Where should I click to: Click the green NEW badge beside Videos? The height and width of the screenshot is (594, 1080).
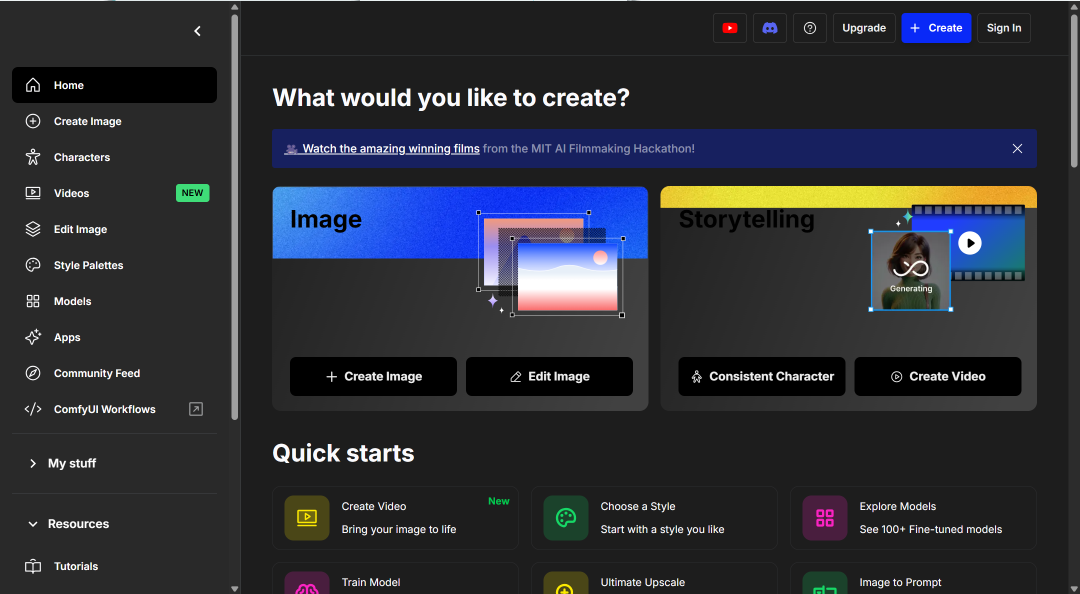193,193
